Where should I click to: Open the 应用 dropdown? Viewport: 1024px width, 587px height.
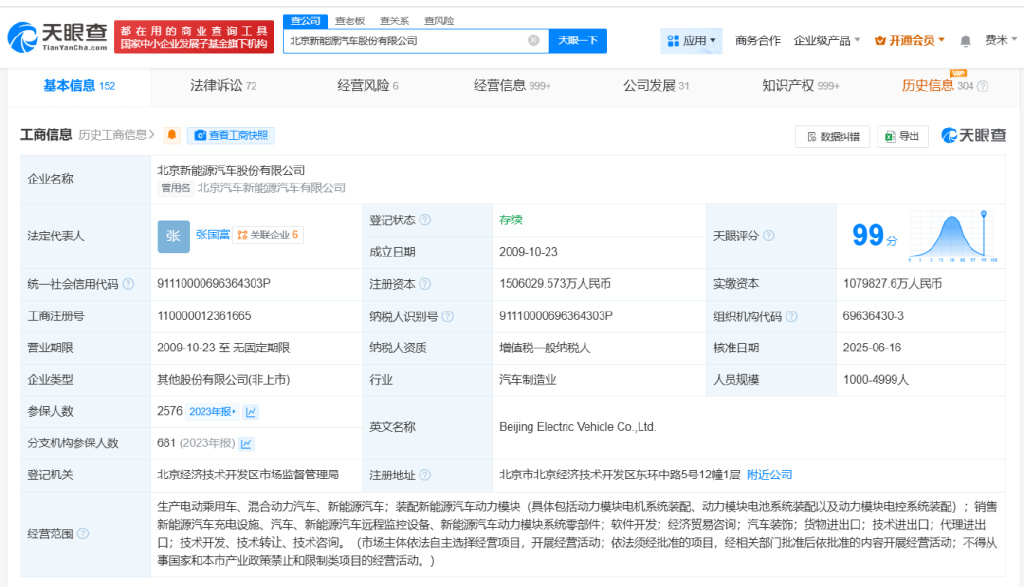691,40
